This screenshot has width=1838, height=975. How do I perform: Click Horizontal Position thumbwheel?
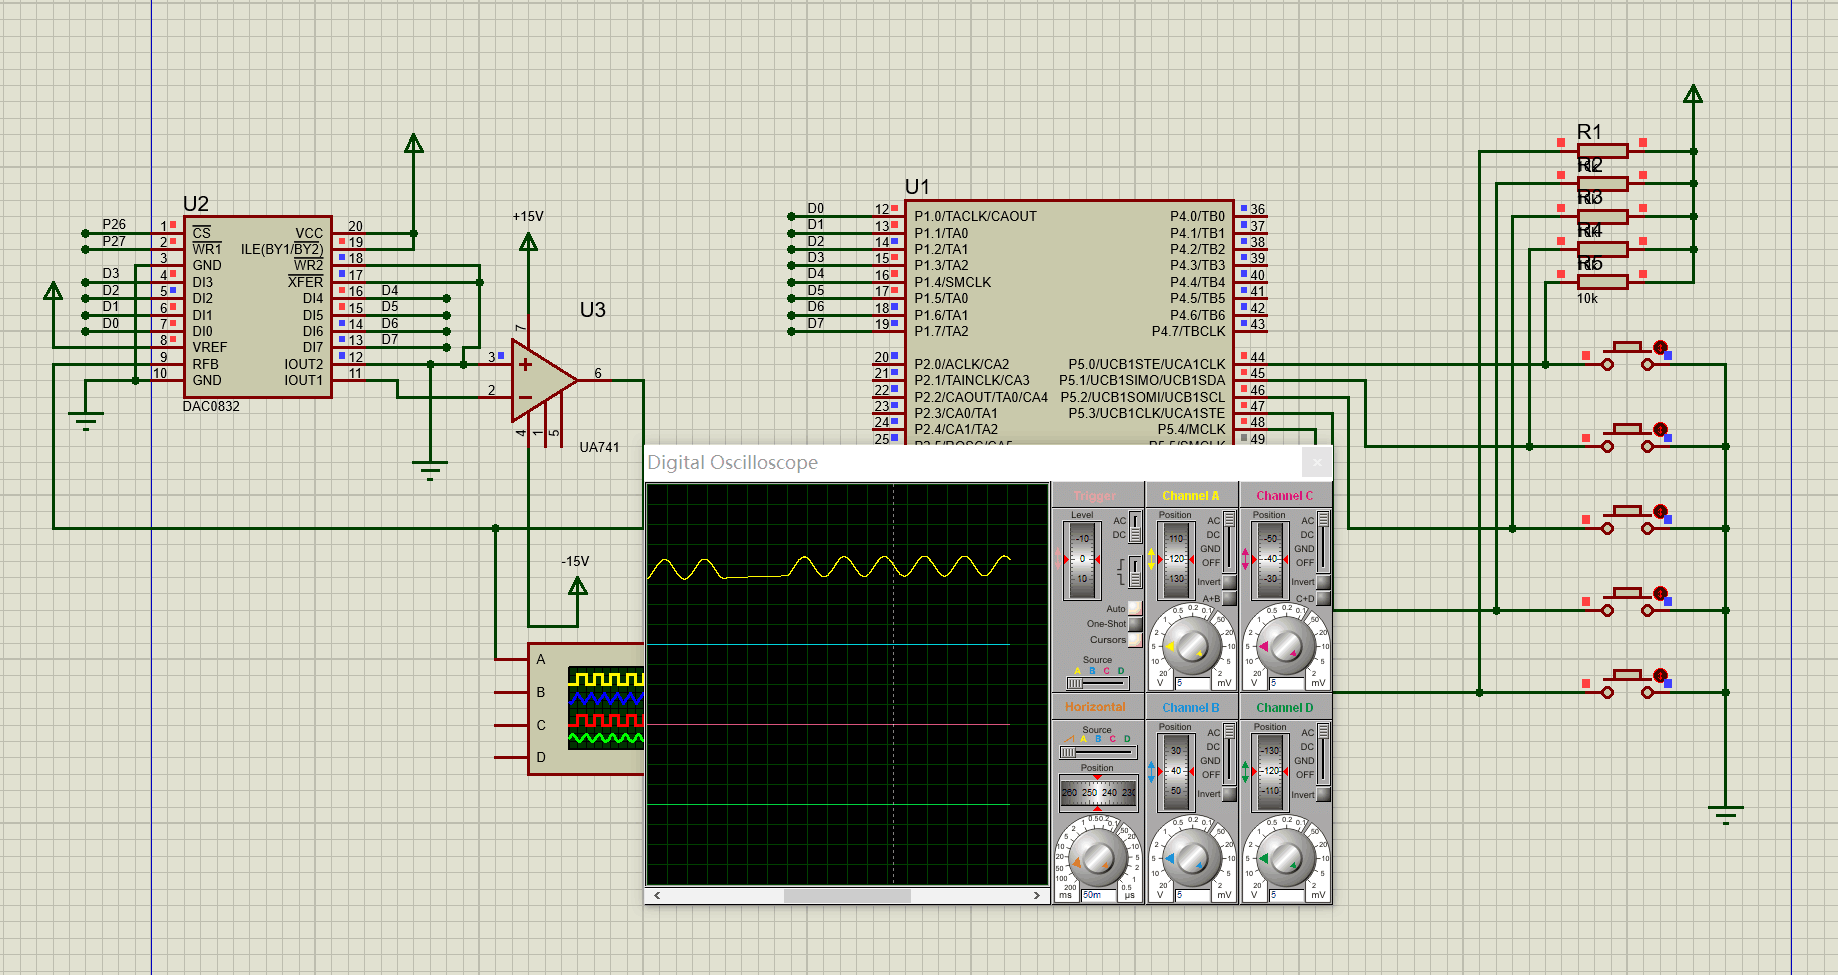[1098, 792]
